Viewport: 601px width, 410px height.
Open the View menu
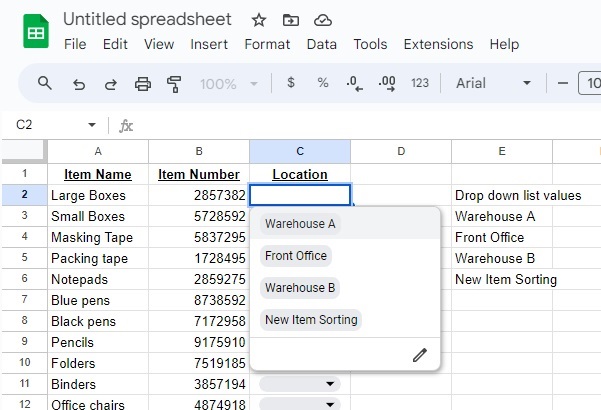click(x=159, y=44)
